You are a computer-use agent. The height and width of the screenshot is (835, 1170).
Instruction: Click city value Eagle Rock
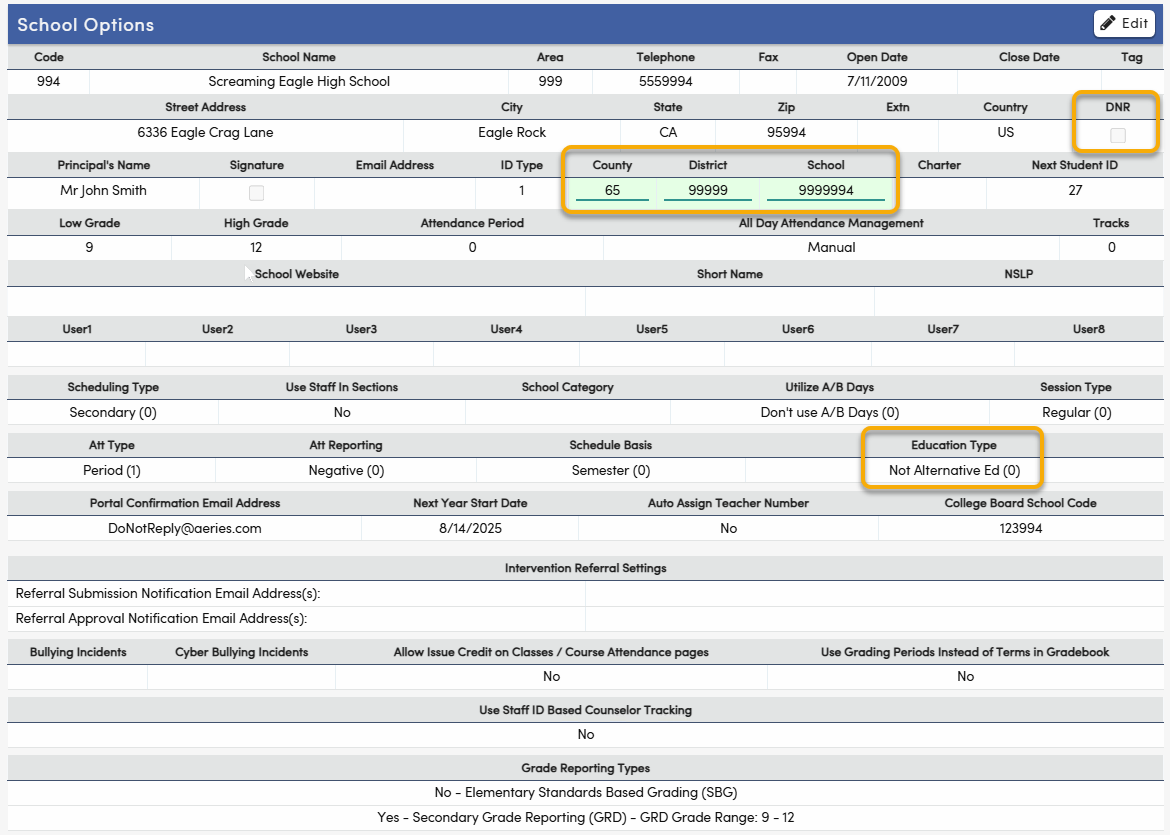coord(512,132)
